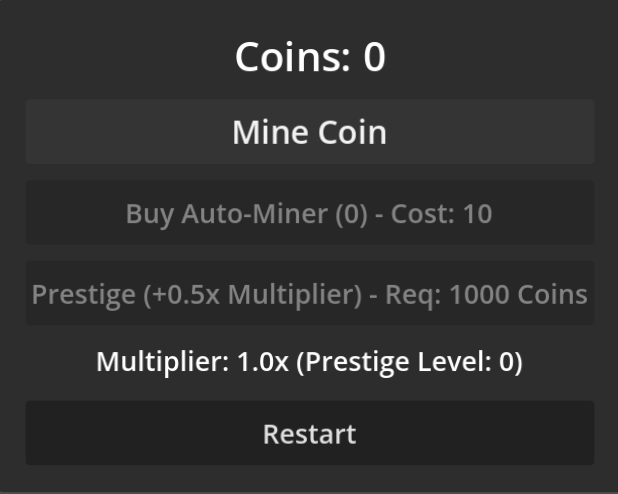Viewport: 618px width, 494px height.
Task: Click the "Multiplier:" label text
Action: [x=162, y=361]
